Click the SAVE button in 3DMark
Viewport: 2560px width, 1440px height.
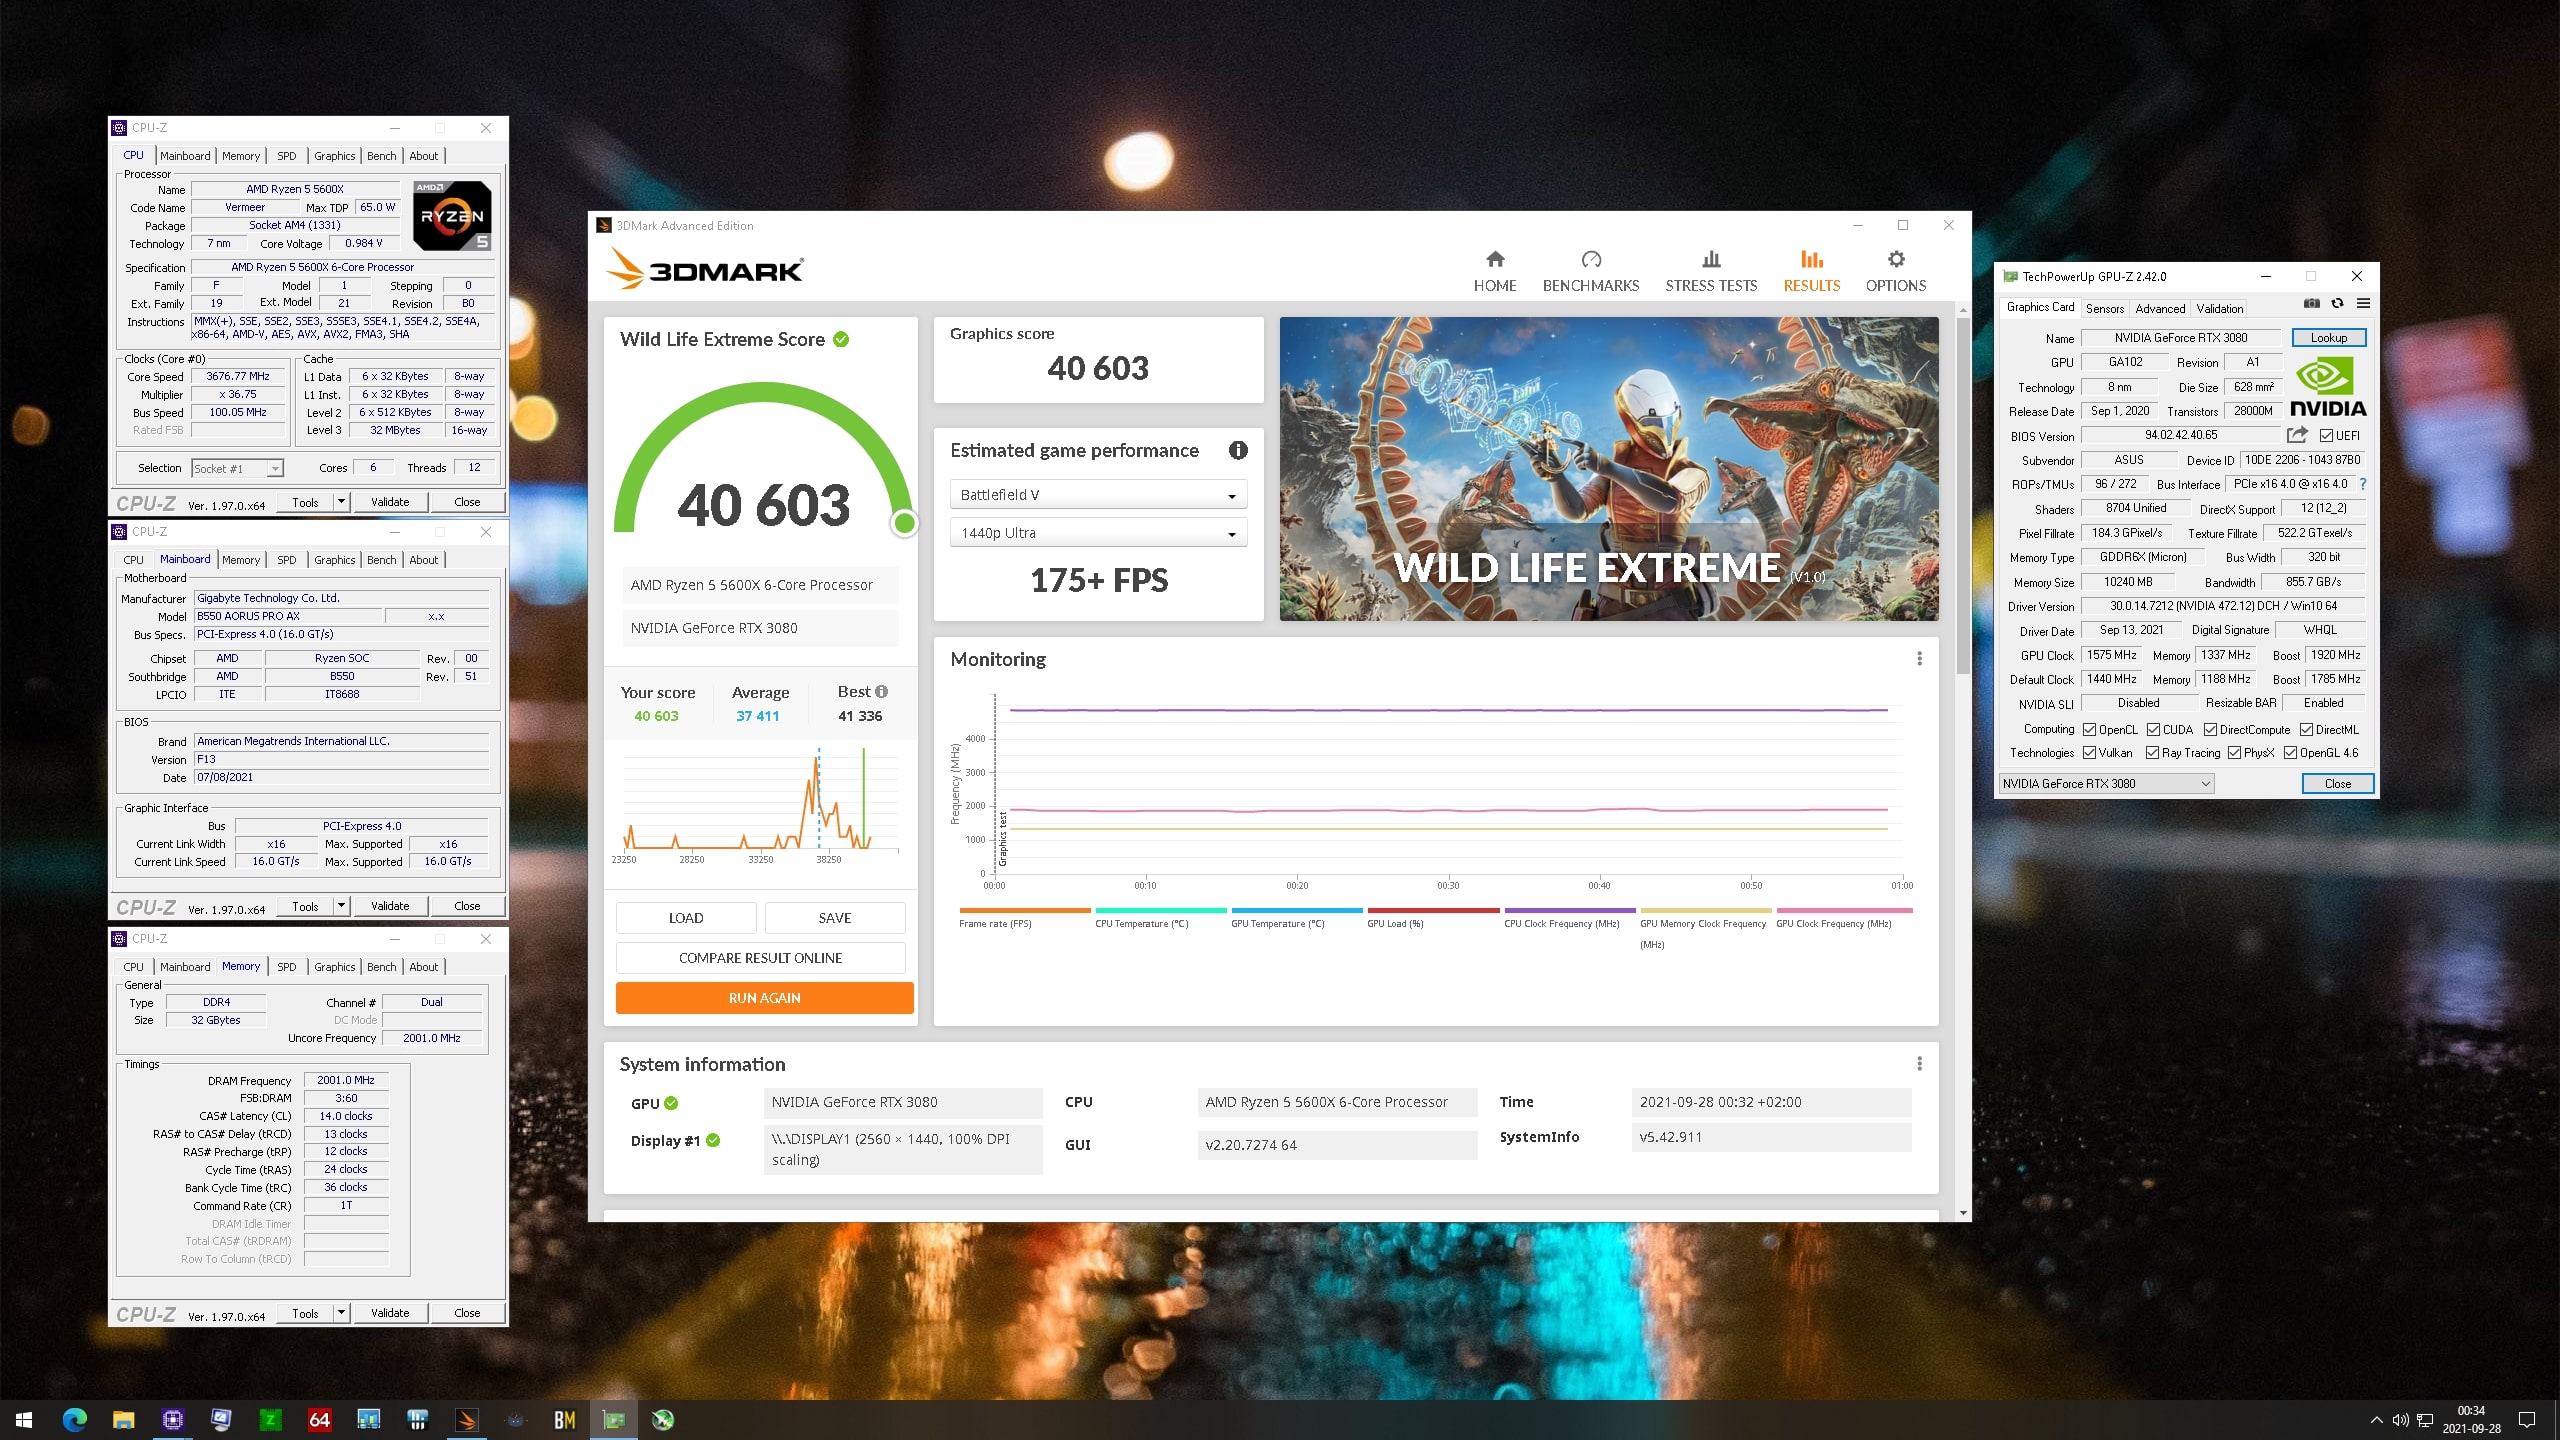(x=835, y=918)
